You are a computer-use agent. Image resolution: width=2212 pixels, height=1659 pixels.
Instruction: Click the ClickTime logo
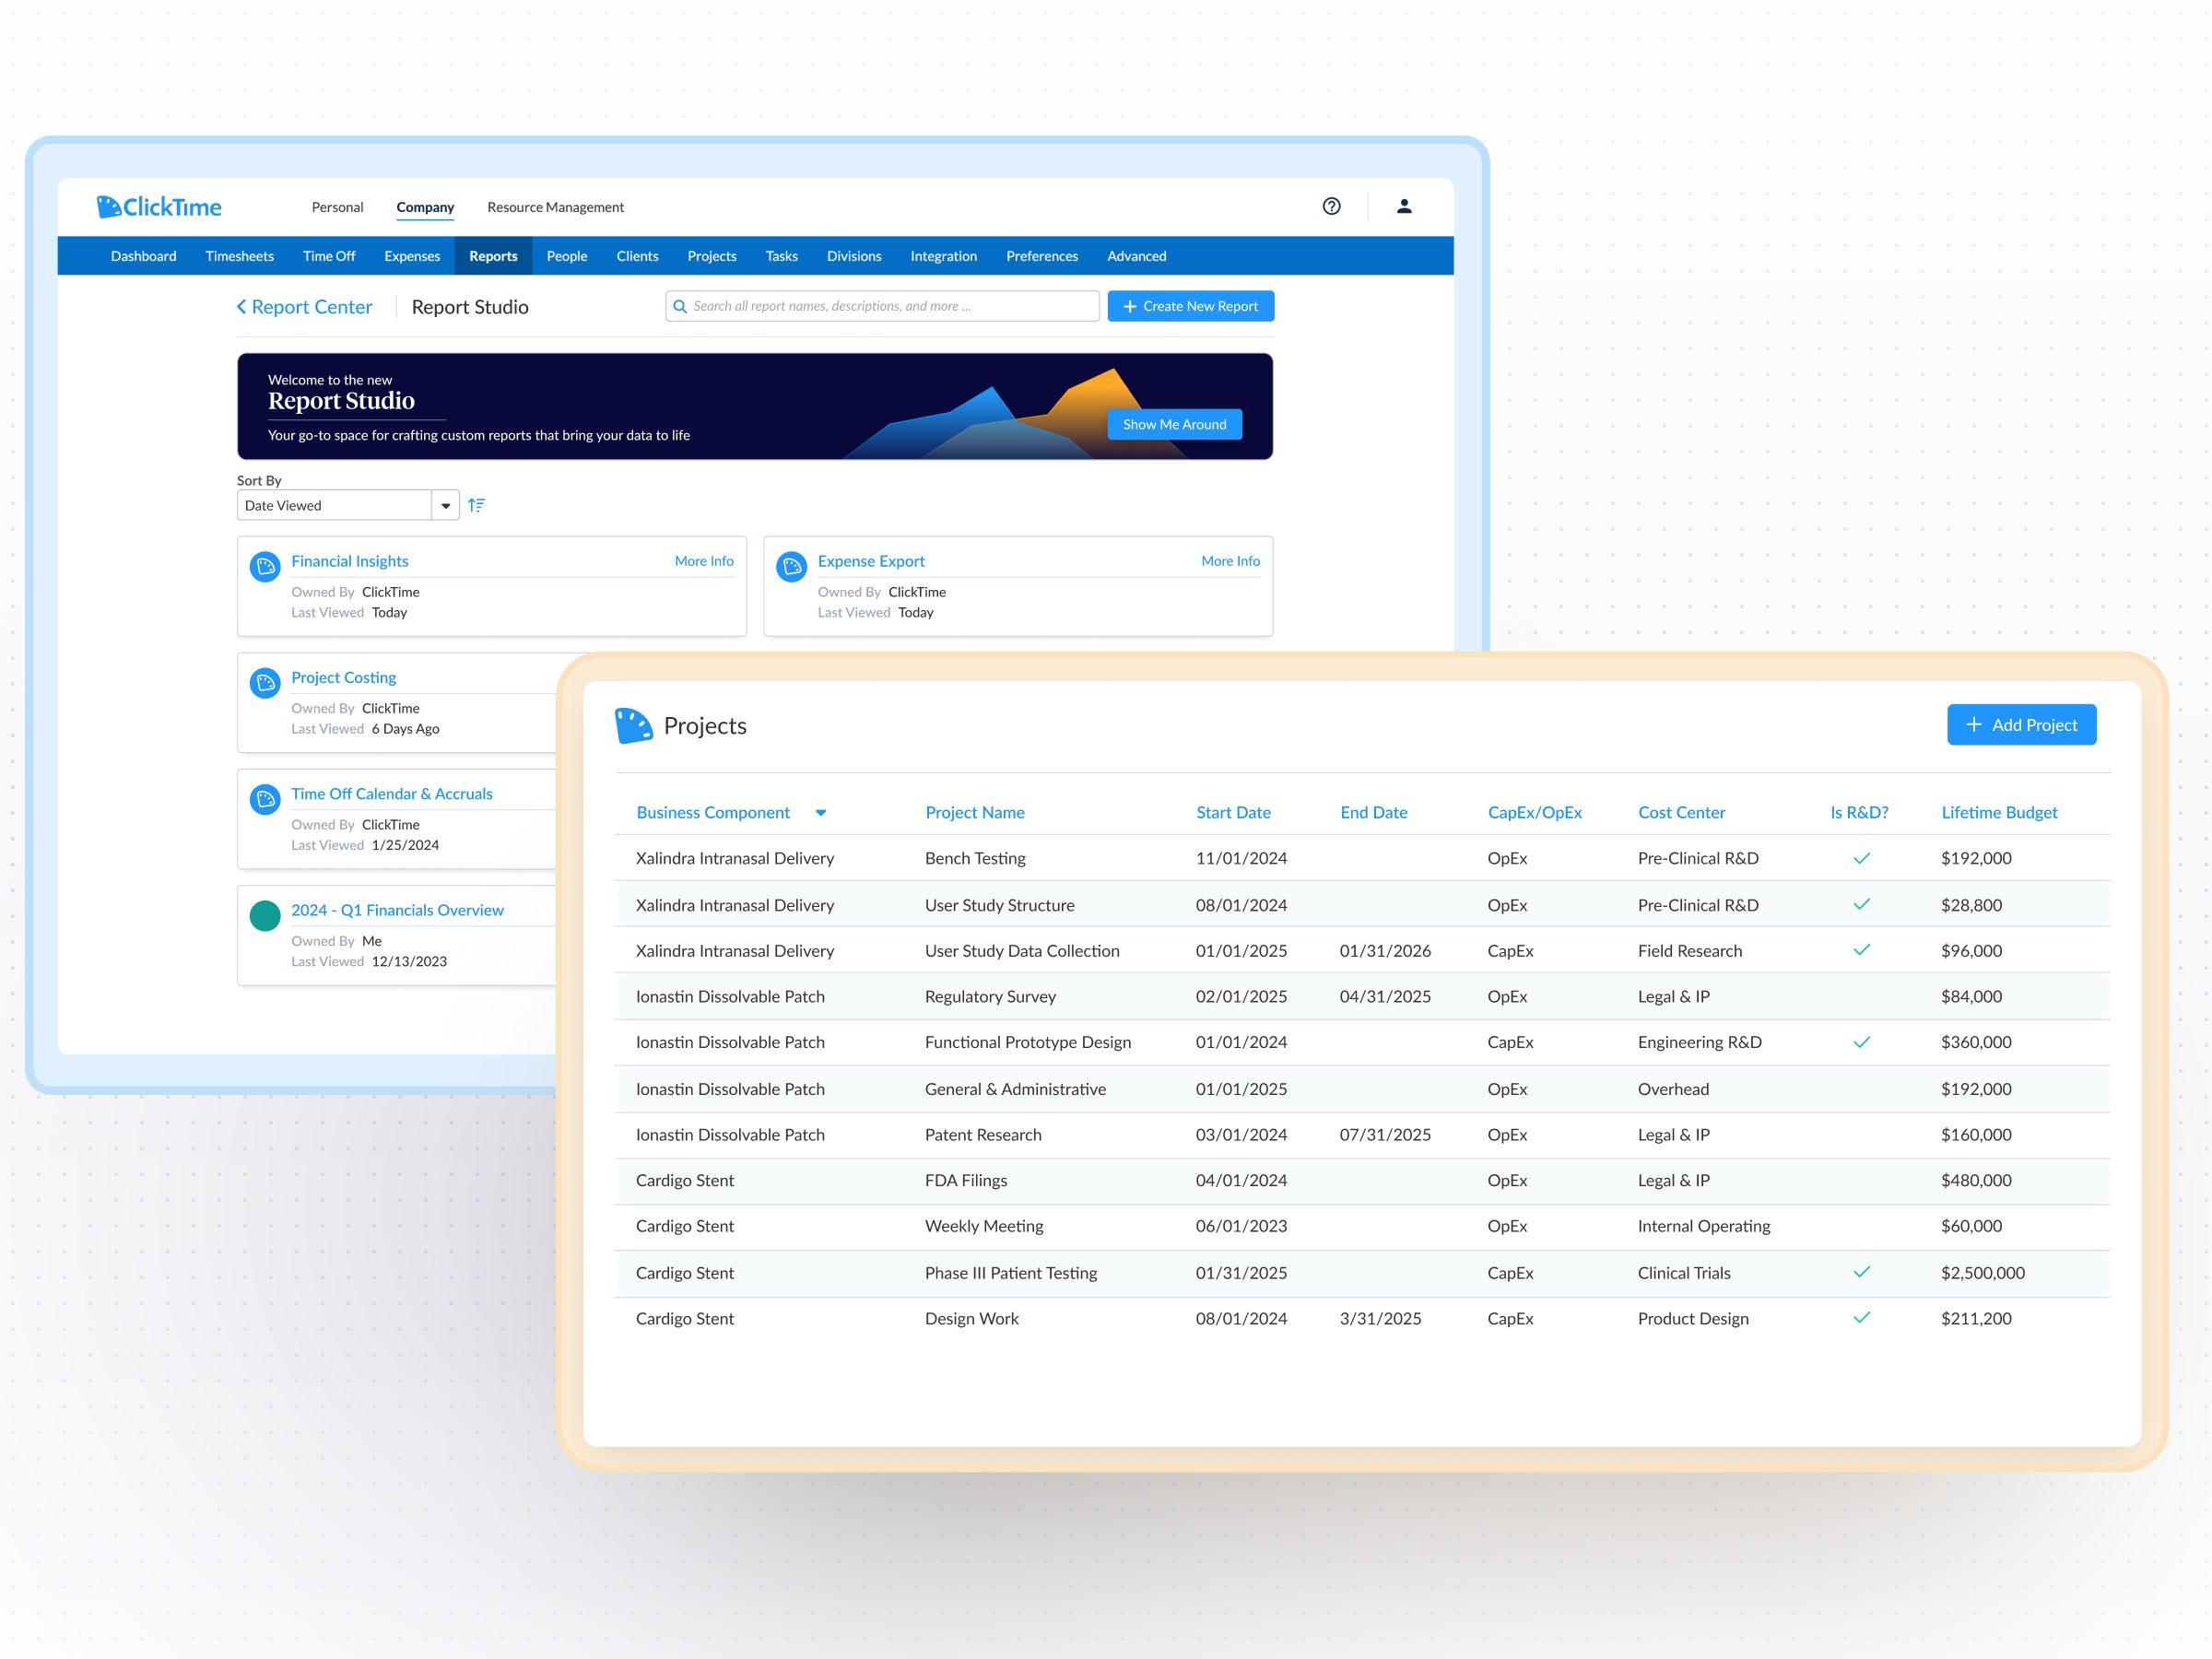coord(159,207)
